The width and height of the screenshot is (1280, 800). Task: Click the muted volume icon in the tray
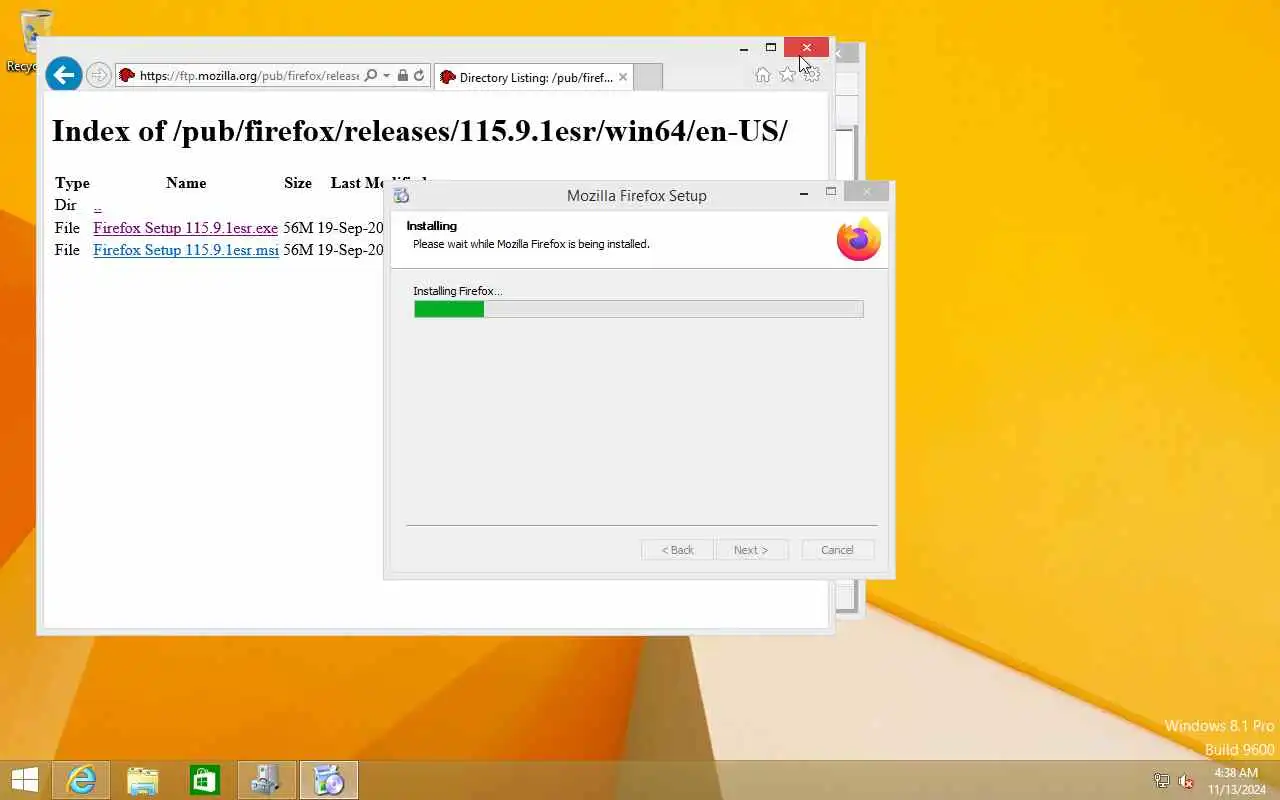click(1187, 781)
